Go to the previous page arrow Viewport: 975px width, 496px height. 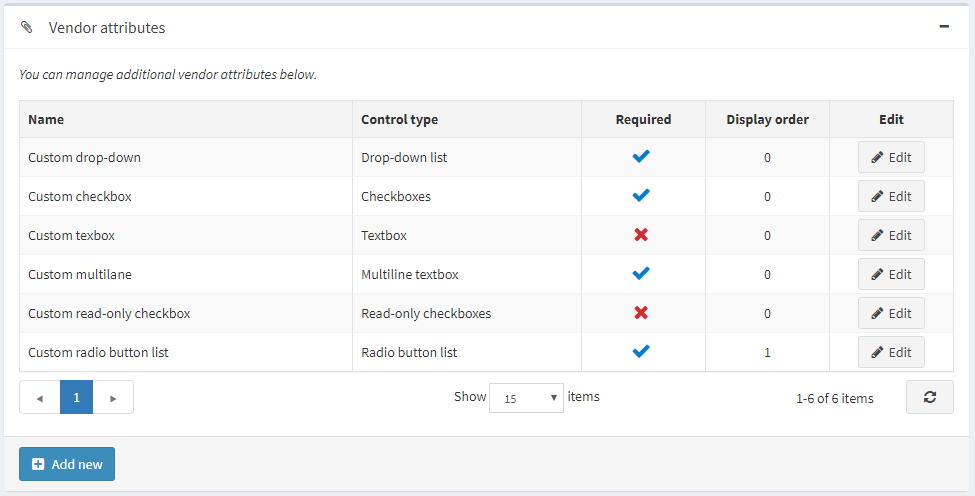pos(40,398)
